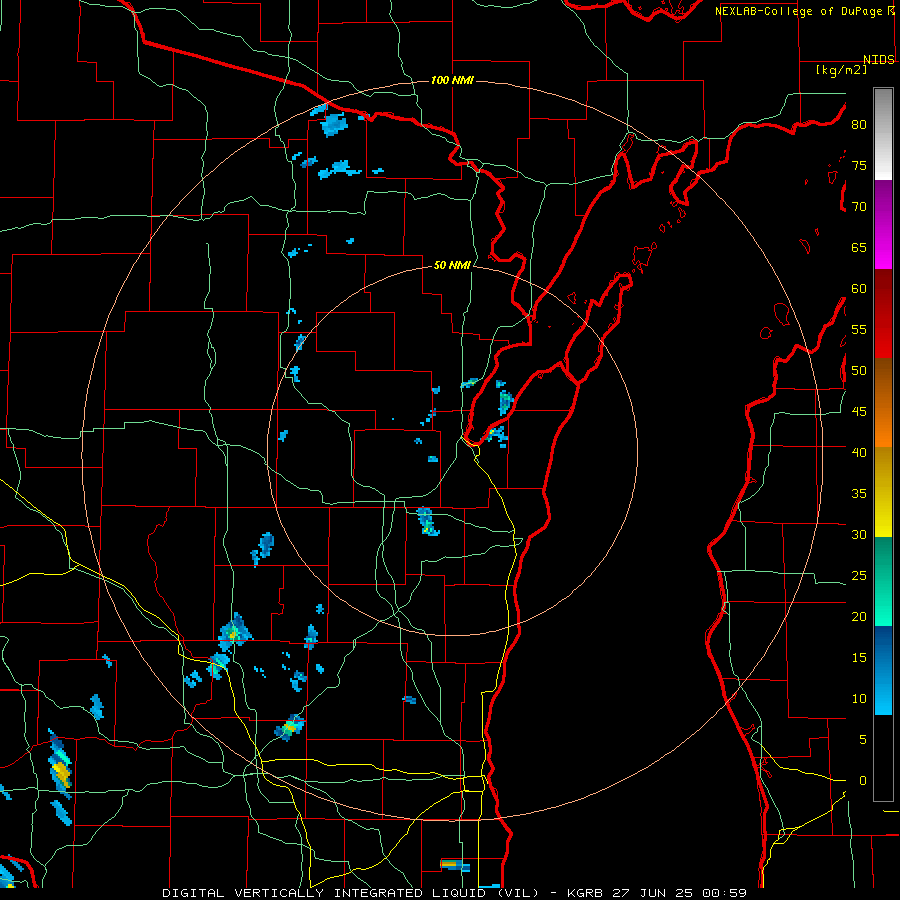Click the legend value 45
This screenshot has width=900, height=900.
coord(859,412)
